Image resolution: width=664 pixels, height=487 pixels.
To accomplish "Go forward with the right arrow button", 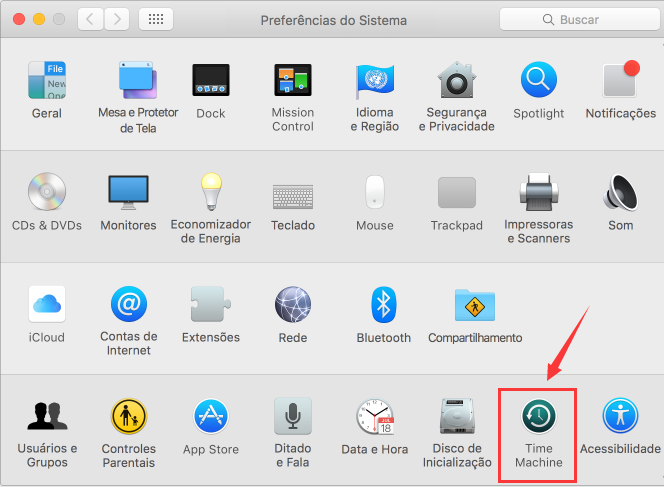I will (116, 19).
